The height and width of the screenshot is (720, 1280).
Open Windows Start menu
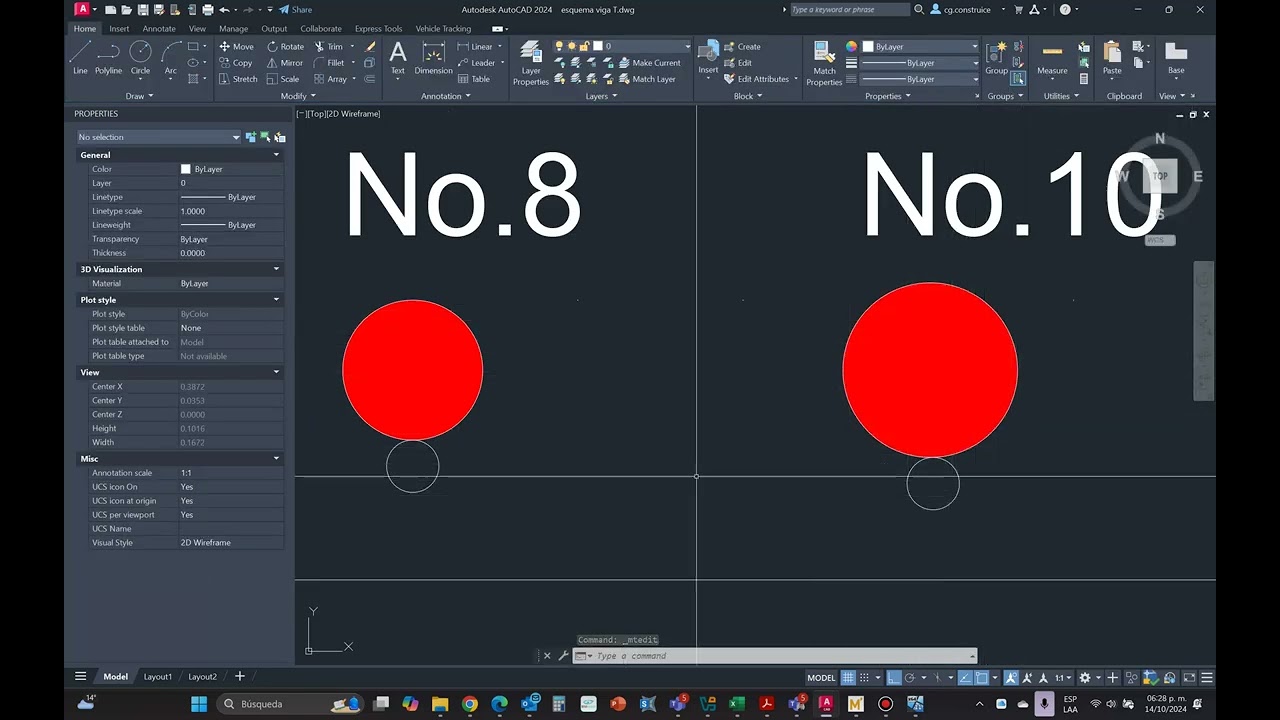[x=198, y=704]
